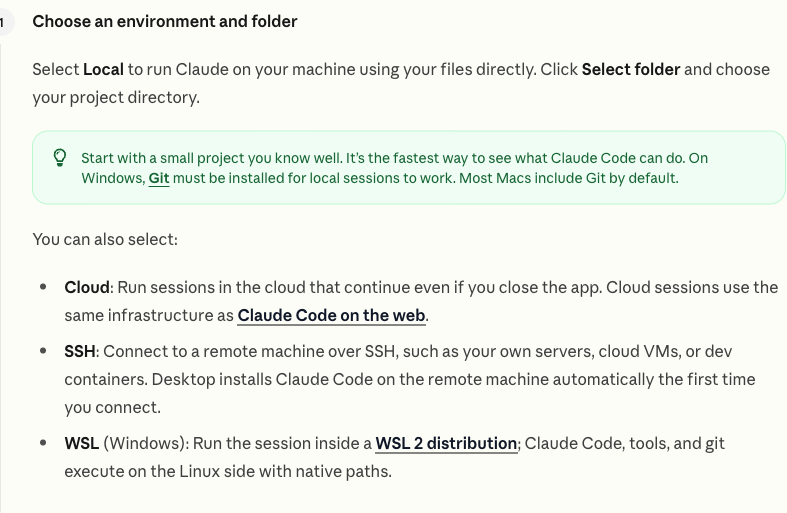Follow the WSL 2 distribution link
Image resolution: width=787 pixels, height=513 pixels.
(x=446, y=443)
